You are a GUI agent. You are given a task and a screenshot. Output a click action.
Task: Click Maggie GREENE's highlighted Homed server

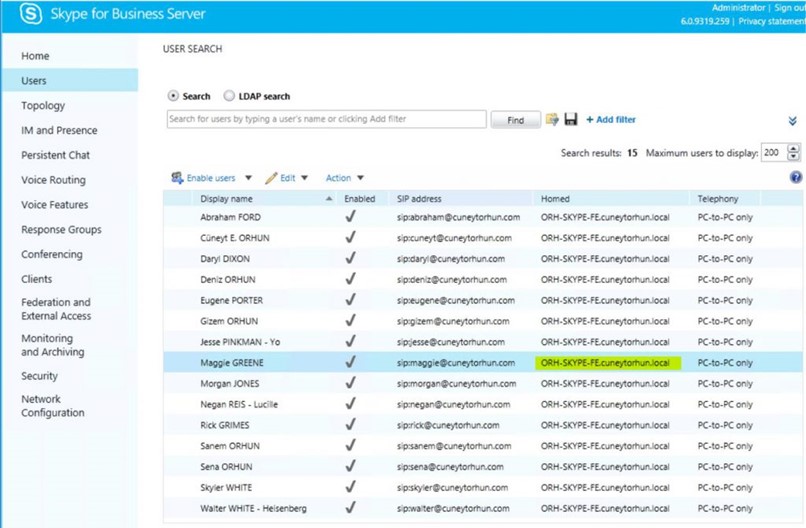coord(608,363)
